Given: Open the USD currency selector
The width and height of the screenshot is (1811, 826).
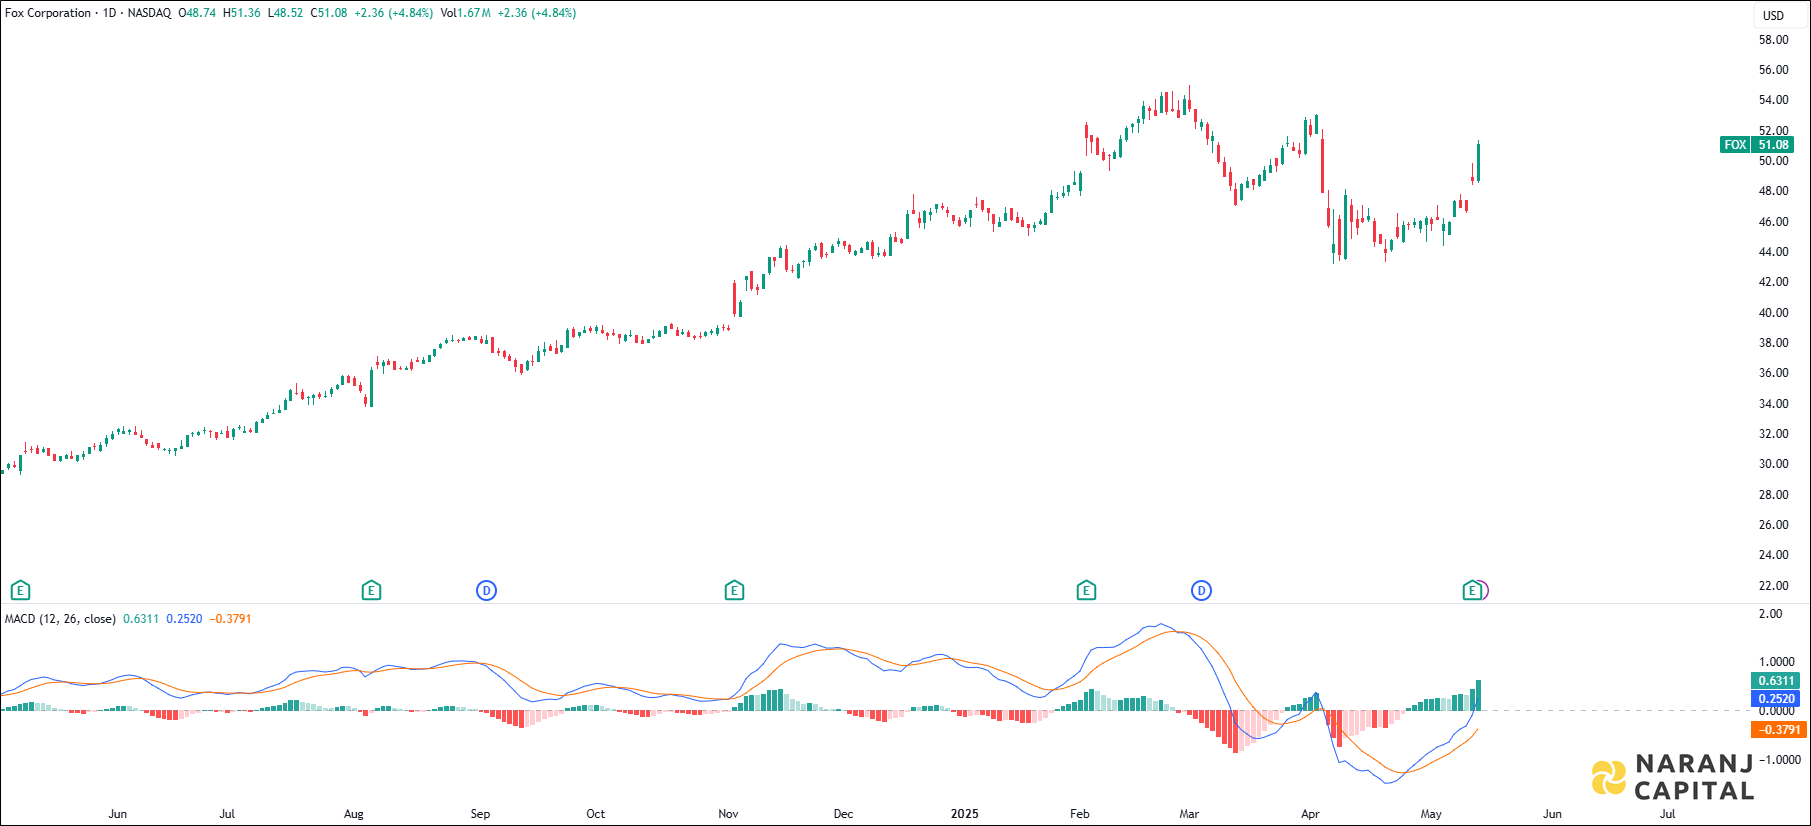Looking at the screenshot, I should point(1773,15).
